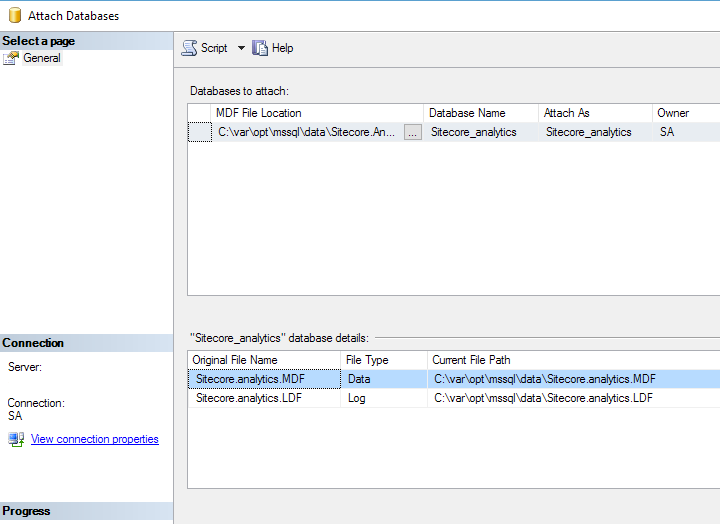Click the Owner column header

point(686,113)
